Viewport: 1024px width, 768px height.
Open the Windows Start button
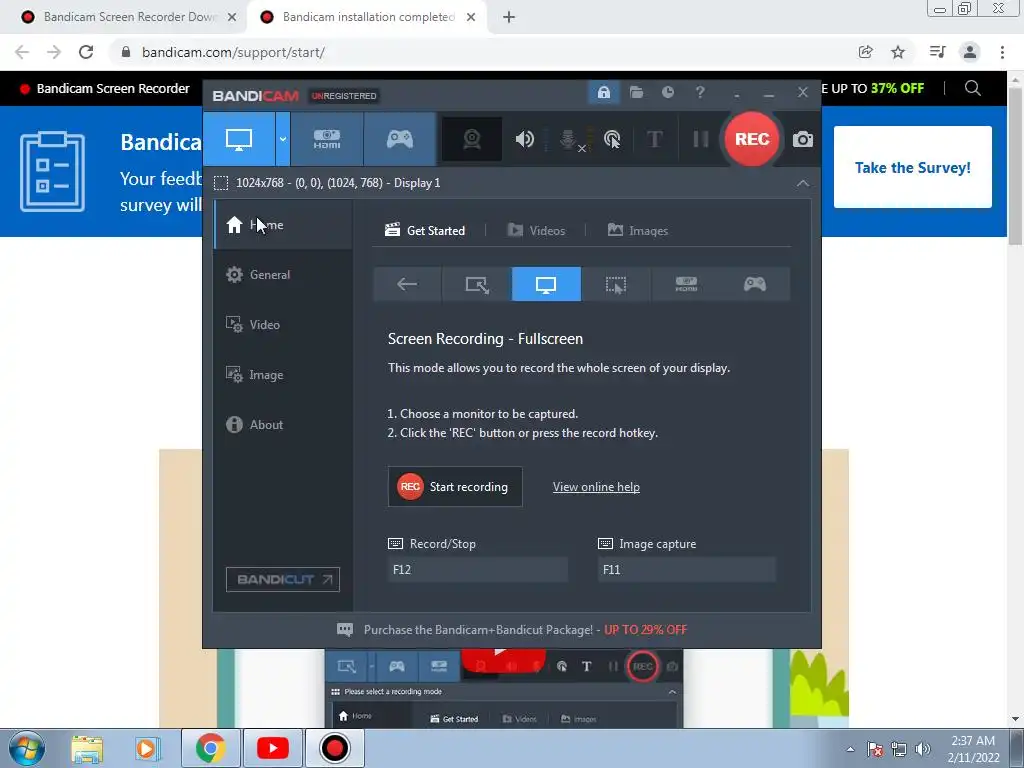pos(26,748)
